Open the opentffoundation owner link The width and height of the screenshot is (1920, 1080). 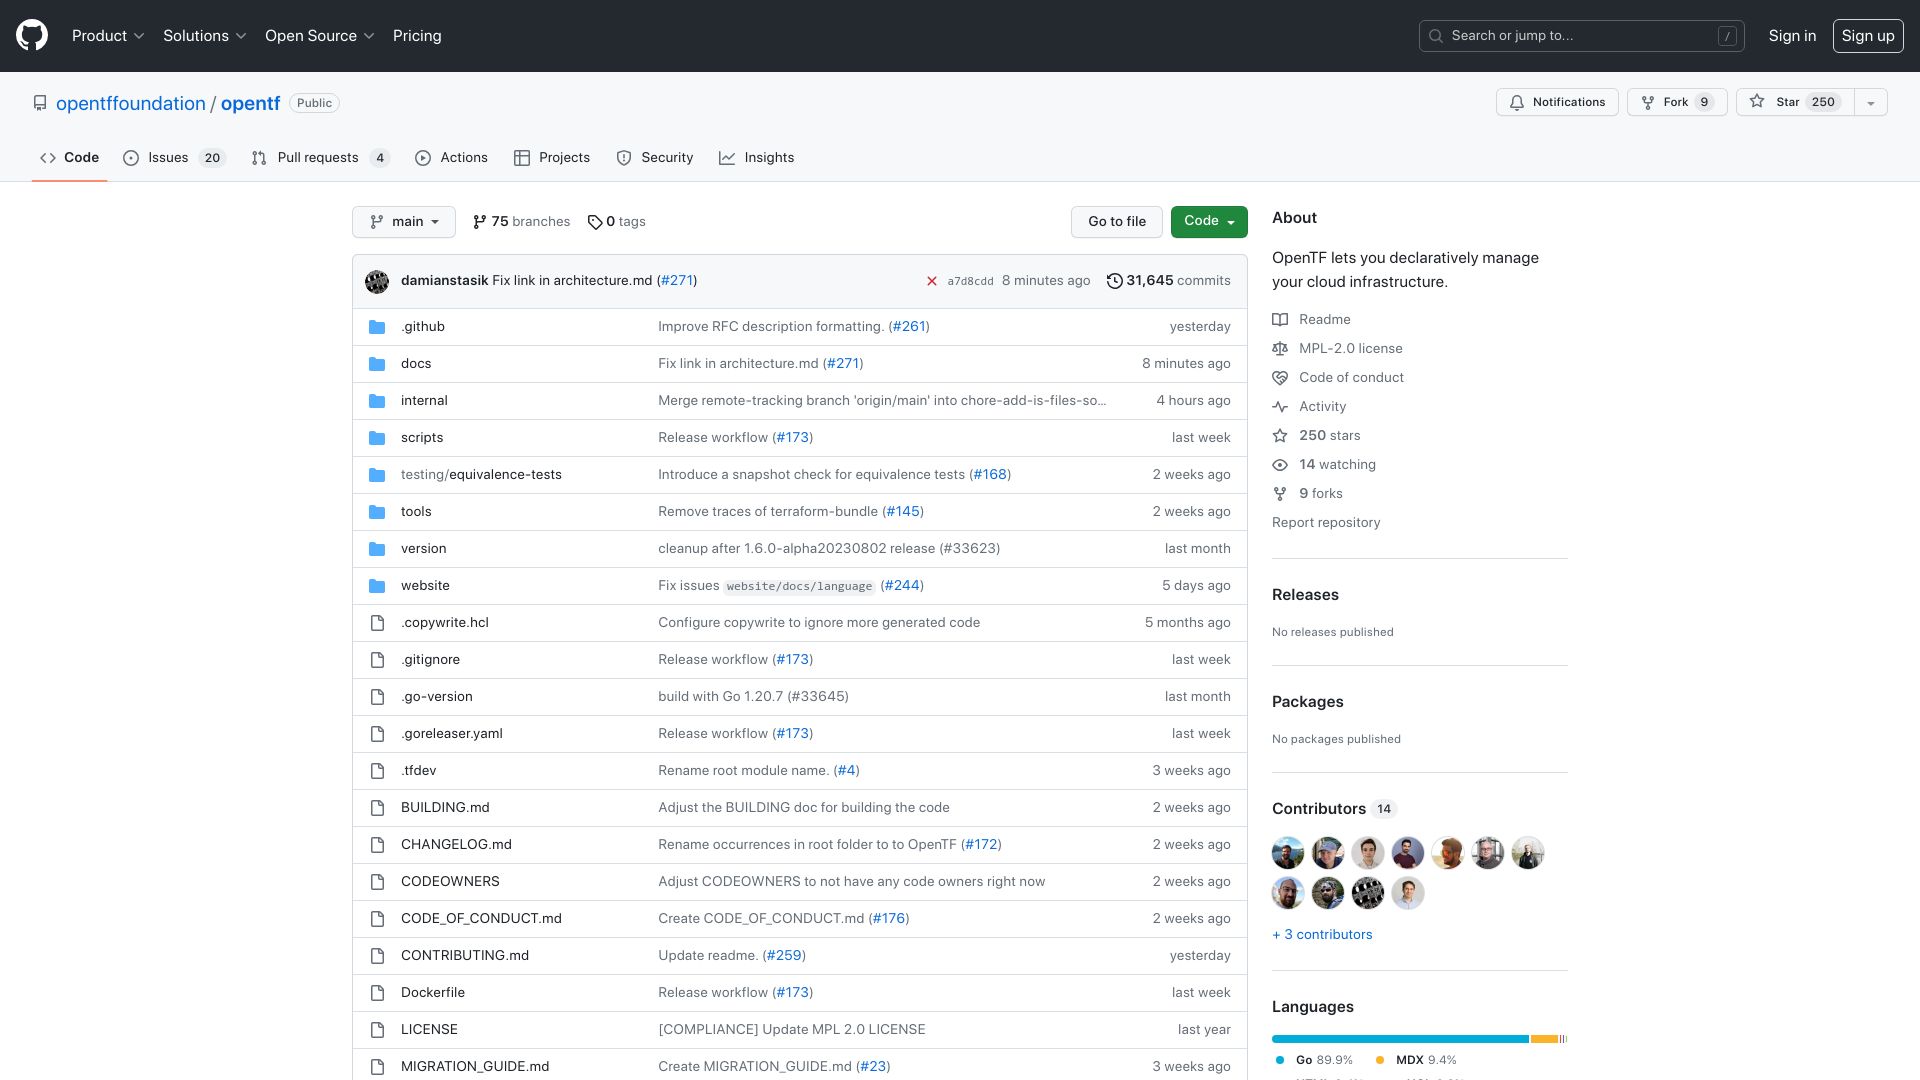[x=131, y=104]
